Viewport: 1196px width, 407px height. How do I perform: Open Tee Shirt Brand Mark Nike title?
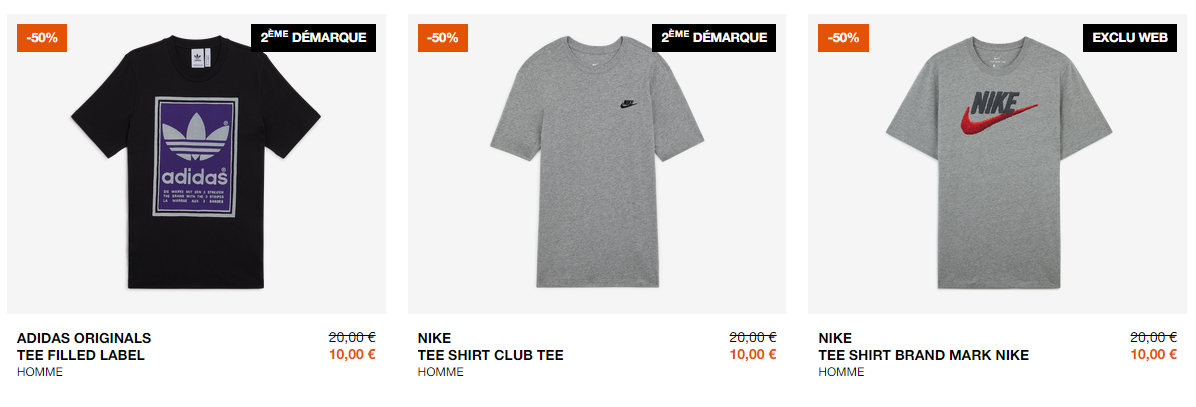924,355
